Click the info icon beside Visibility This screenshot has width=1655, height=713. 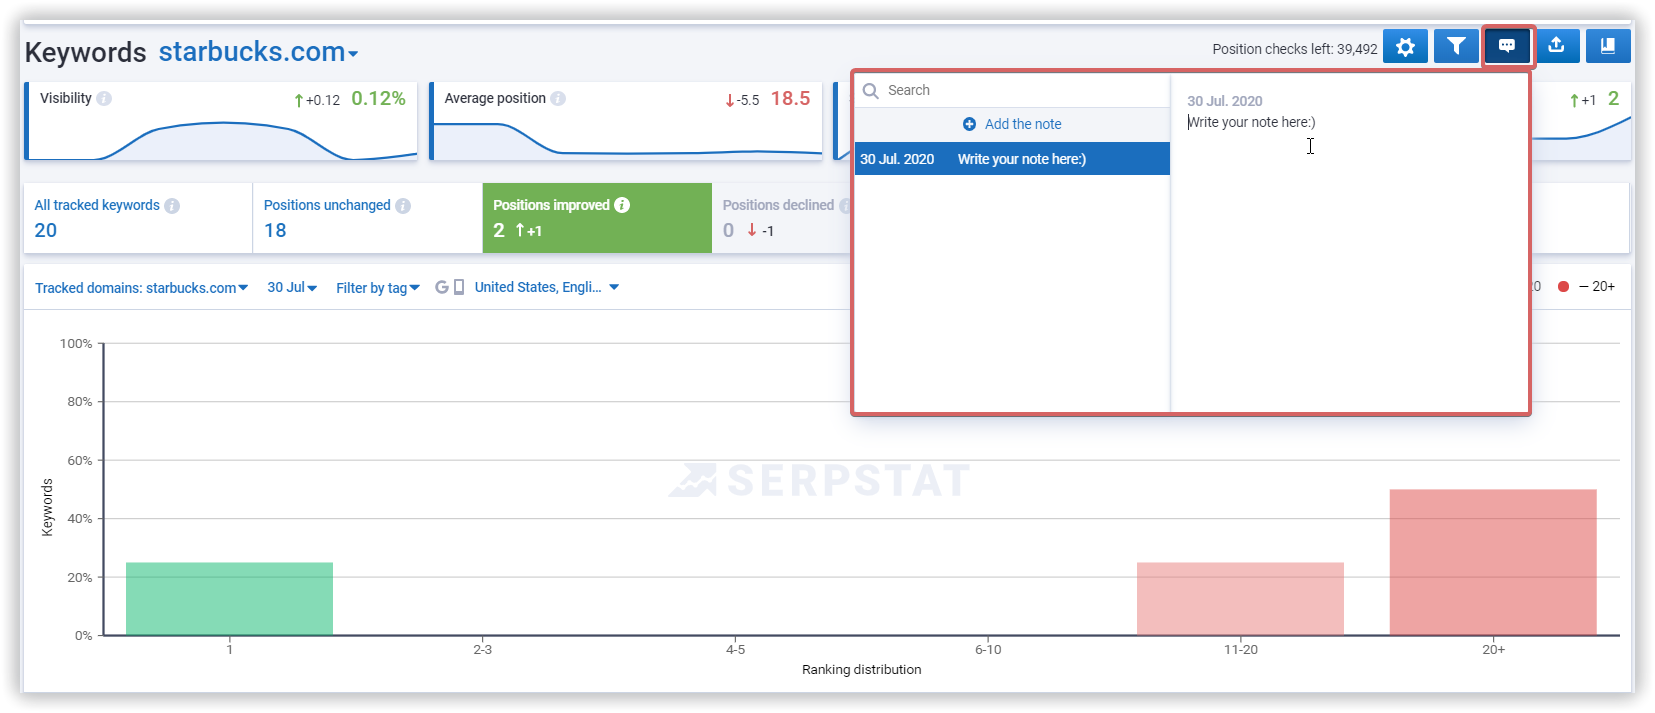tap(104, 98)
